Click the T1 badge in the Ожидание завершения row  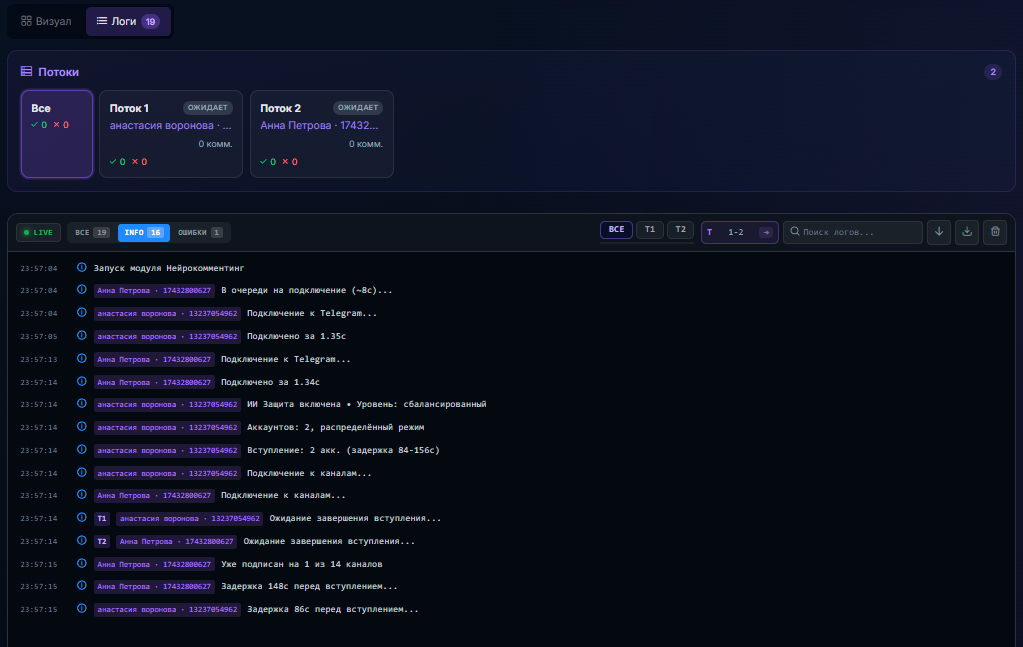click(102, 519)
